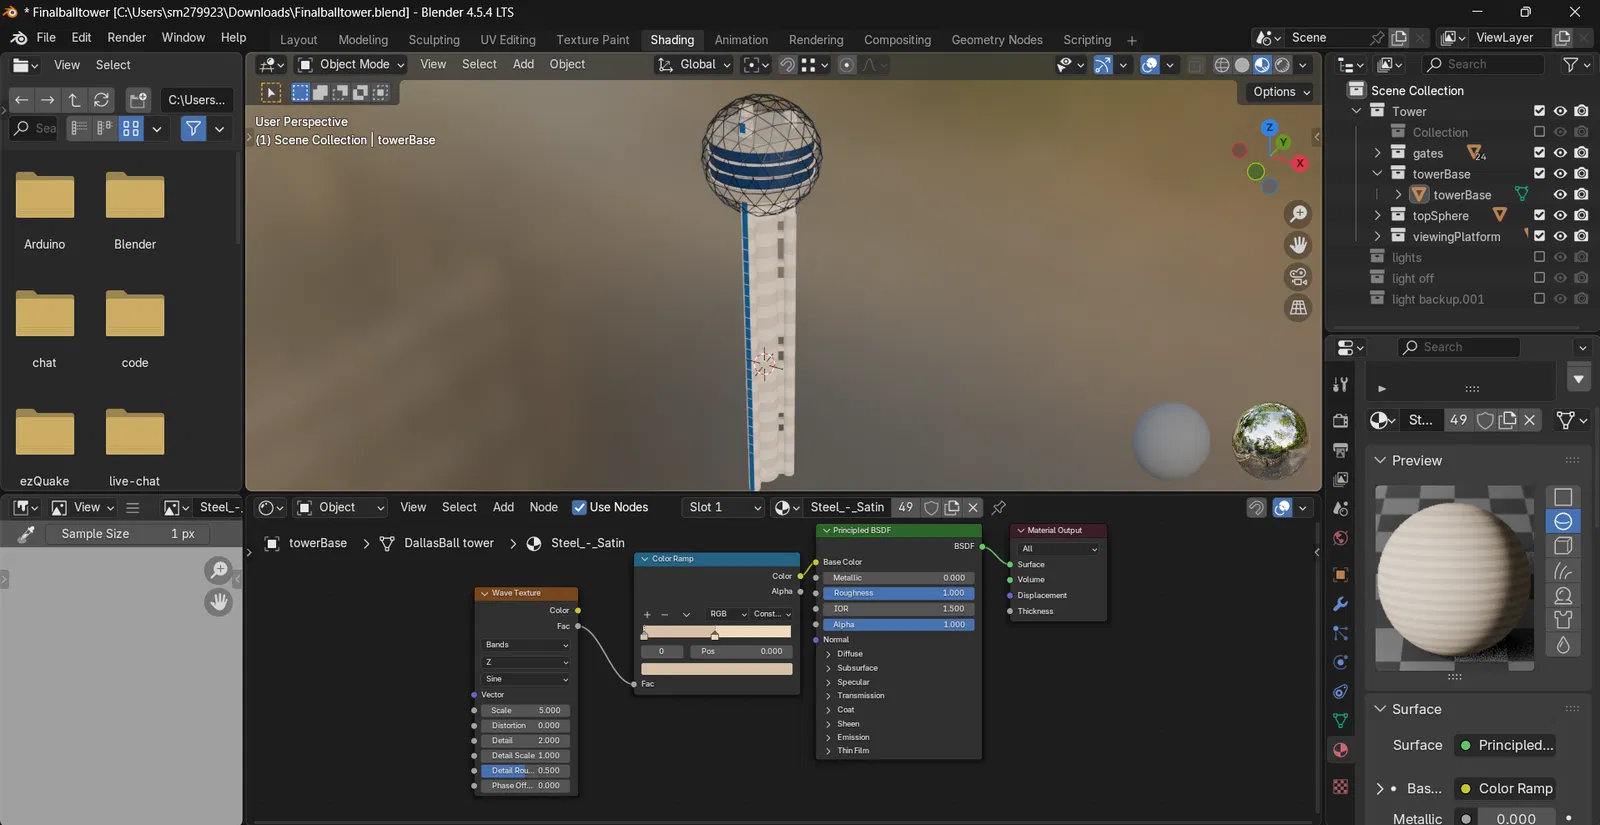Switch to orthographic grid view icon
Viewport: 1600px width, 825px height.
click(x=1298, y=308)
